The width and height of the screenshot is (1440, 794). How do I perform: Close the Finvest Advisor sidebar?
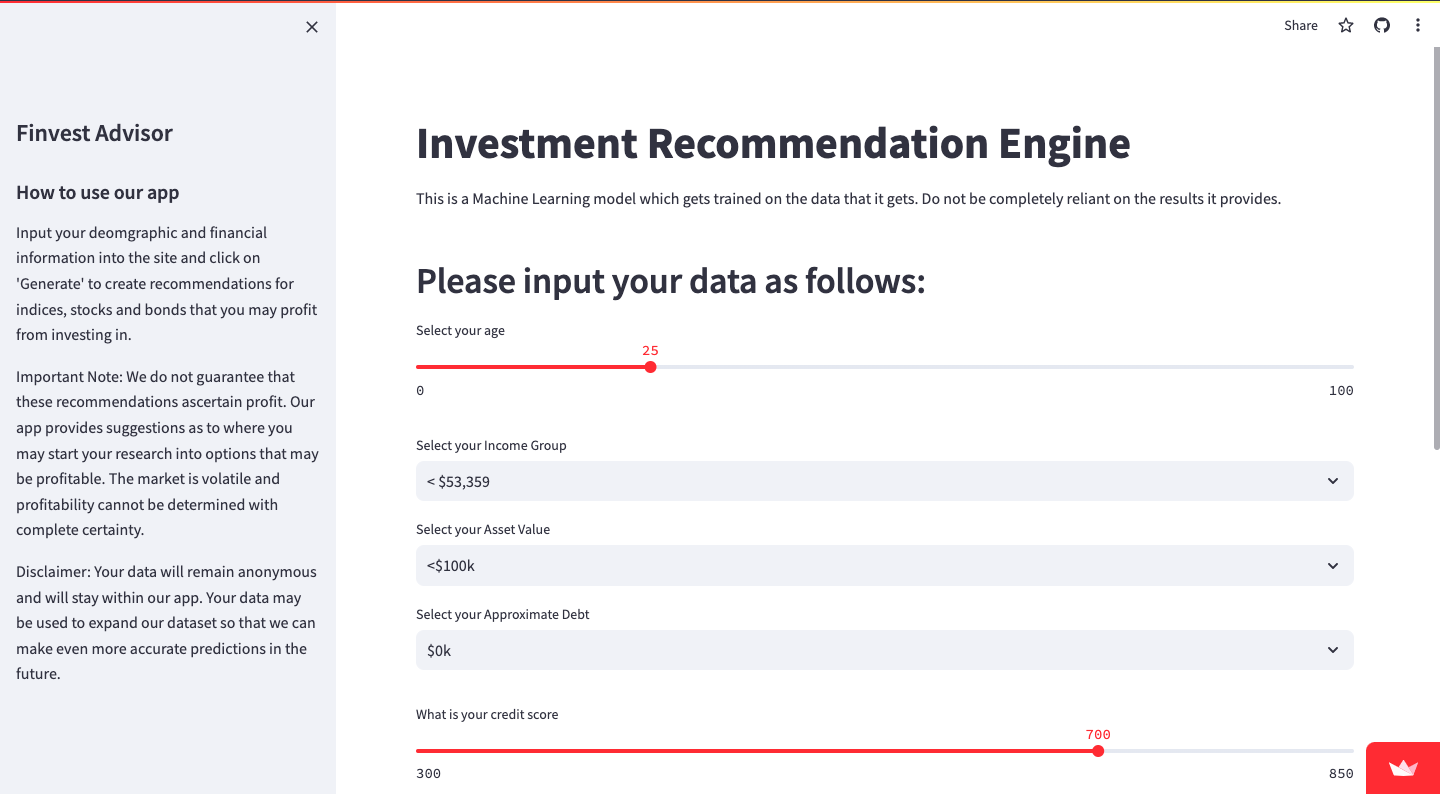tap(312, 27)
